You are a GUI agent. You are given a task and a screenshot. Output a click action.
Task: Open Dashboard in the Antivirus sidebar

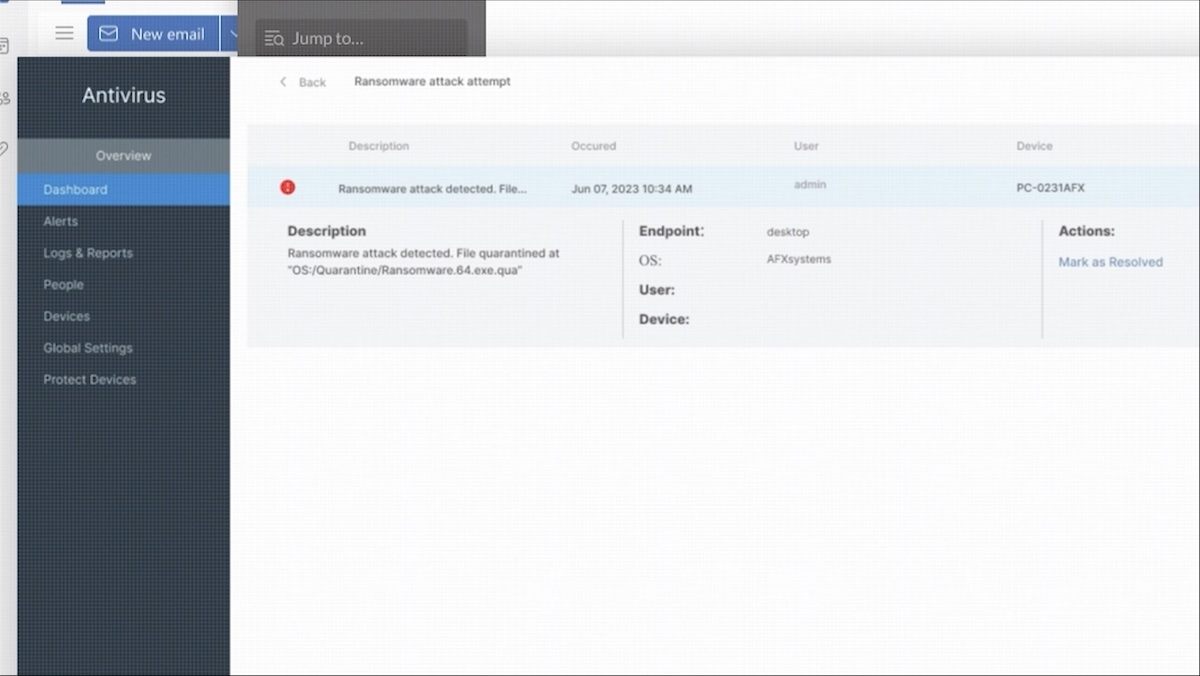(124, 189)
